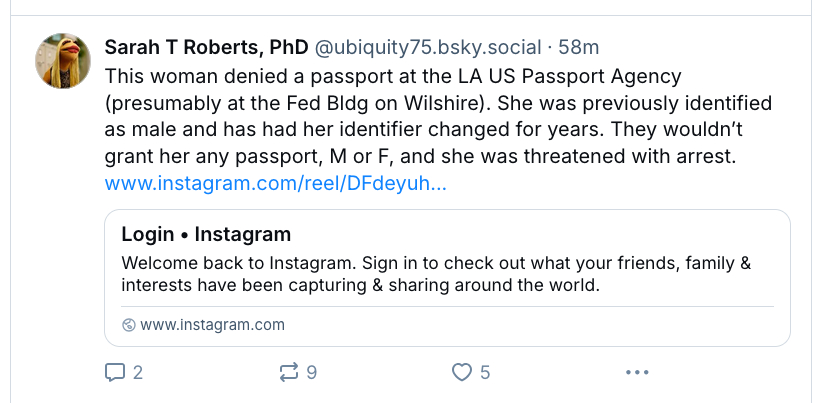Click the www.instagram.com domain in card footer
The width and height of the screenshot is (820, 403).
point(212,325)
